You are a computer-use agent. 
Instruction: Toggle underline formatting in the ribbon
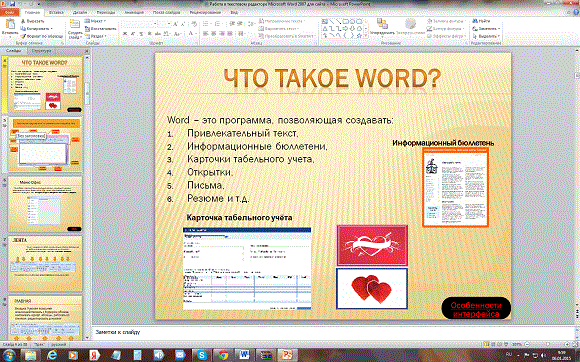141,34
